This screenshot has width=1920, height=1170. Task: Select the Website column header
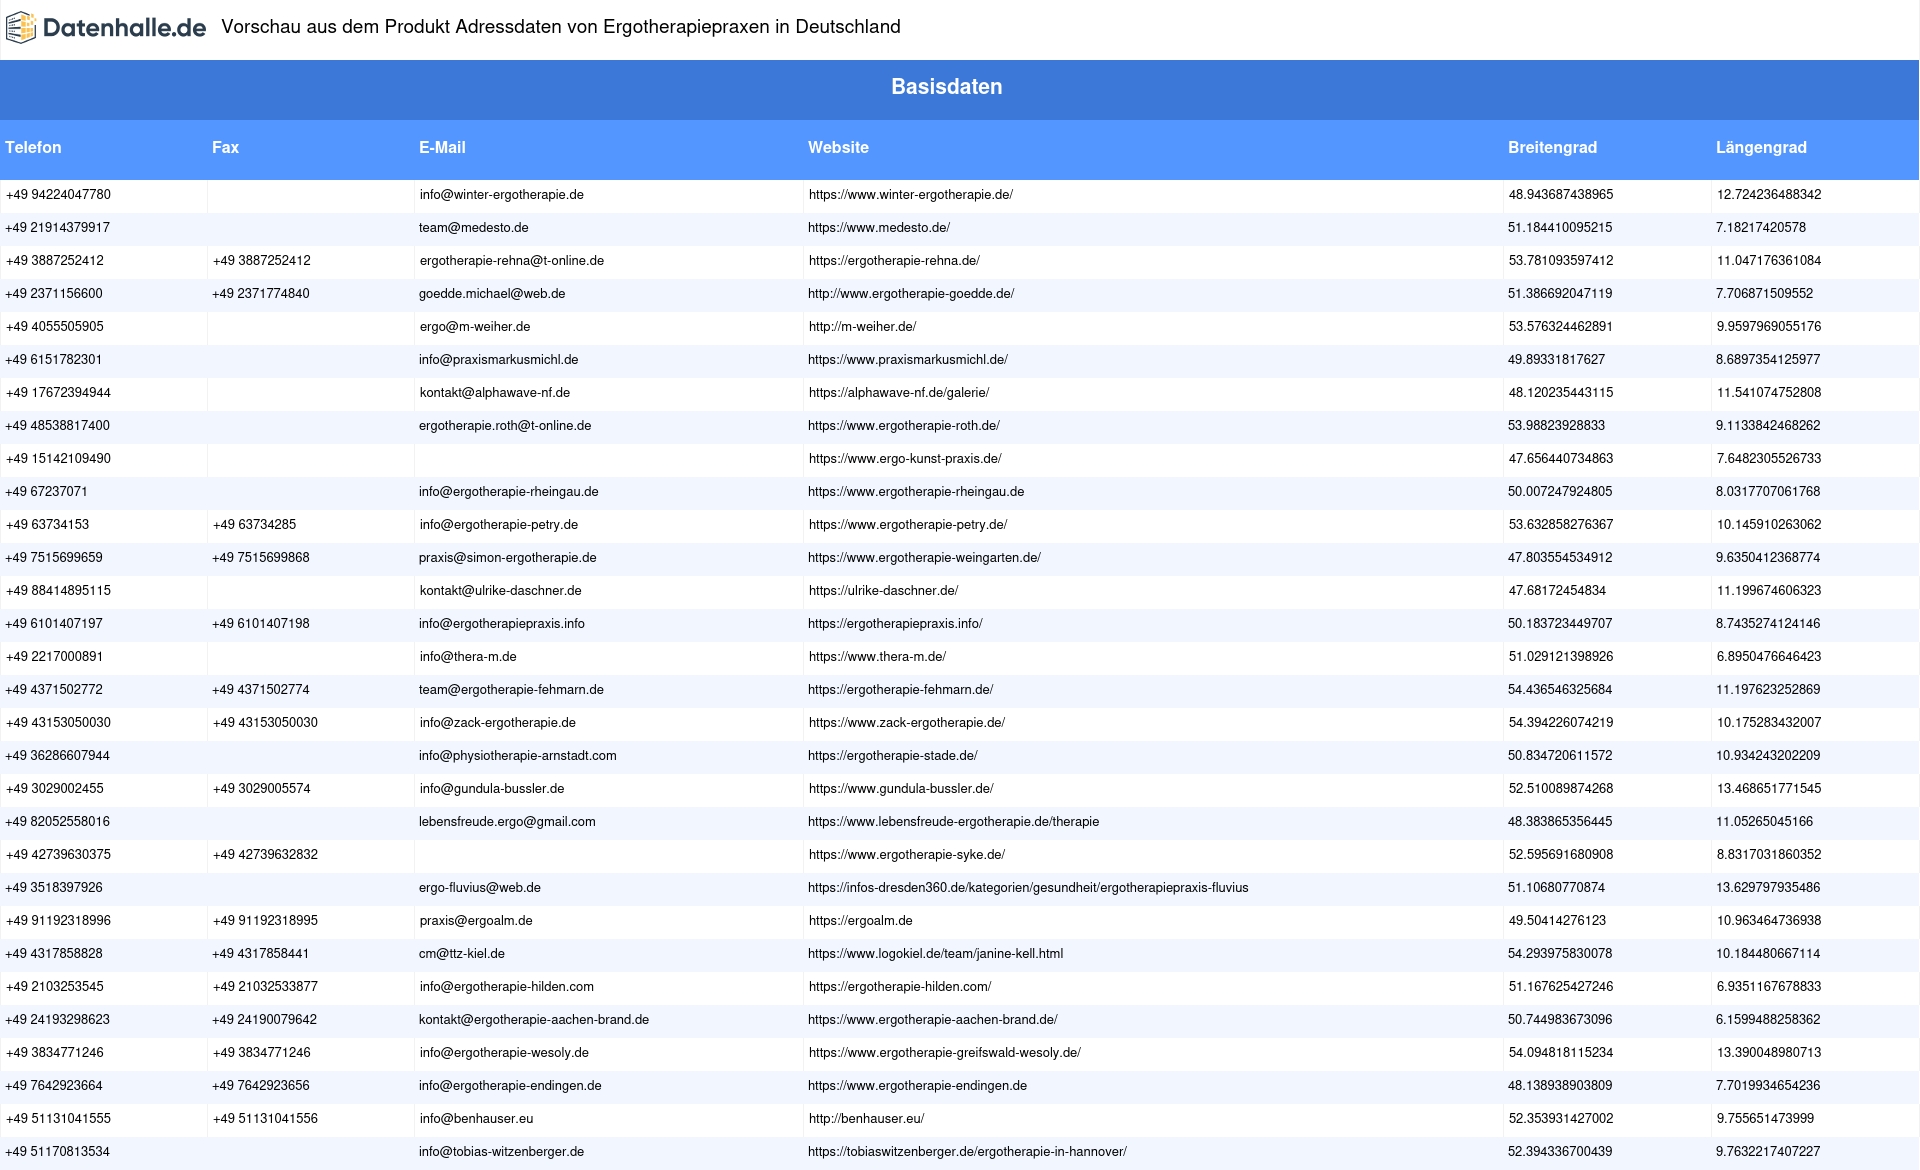click(838, 147)
